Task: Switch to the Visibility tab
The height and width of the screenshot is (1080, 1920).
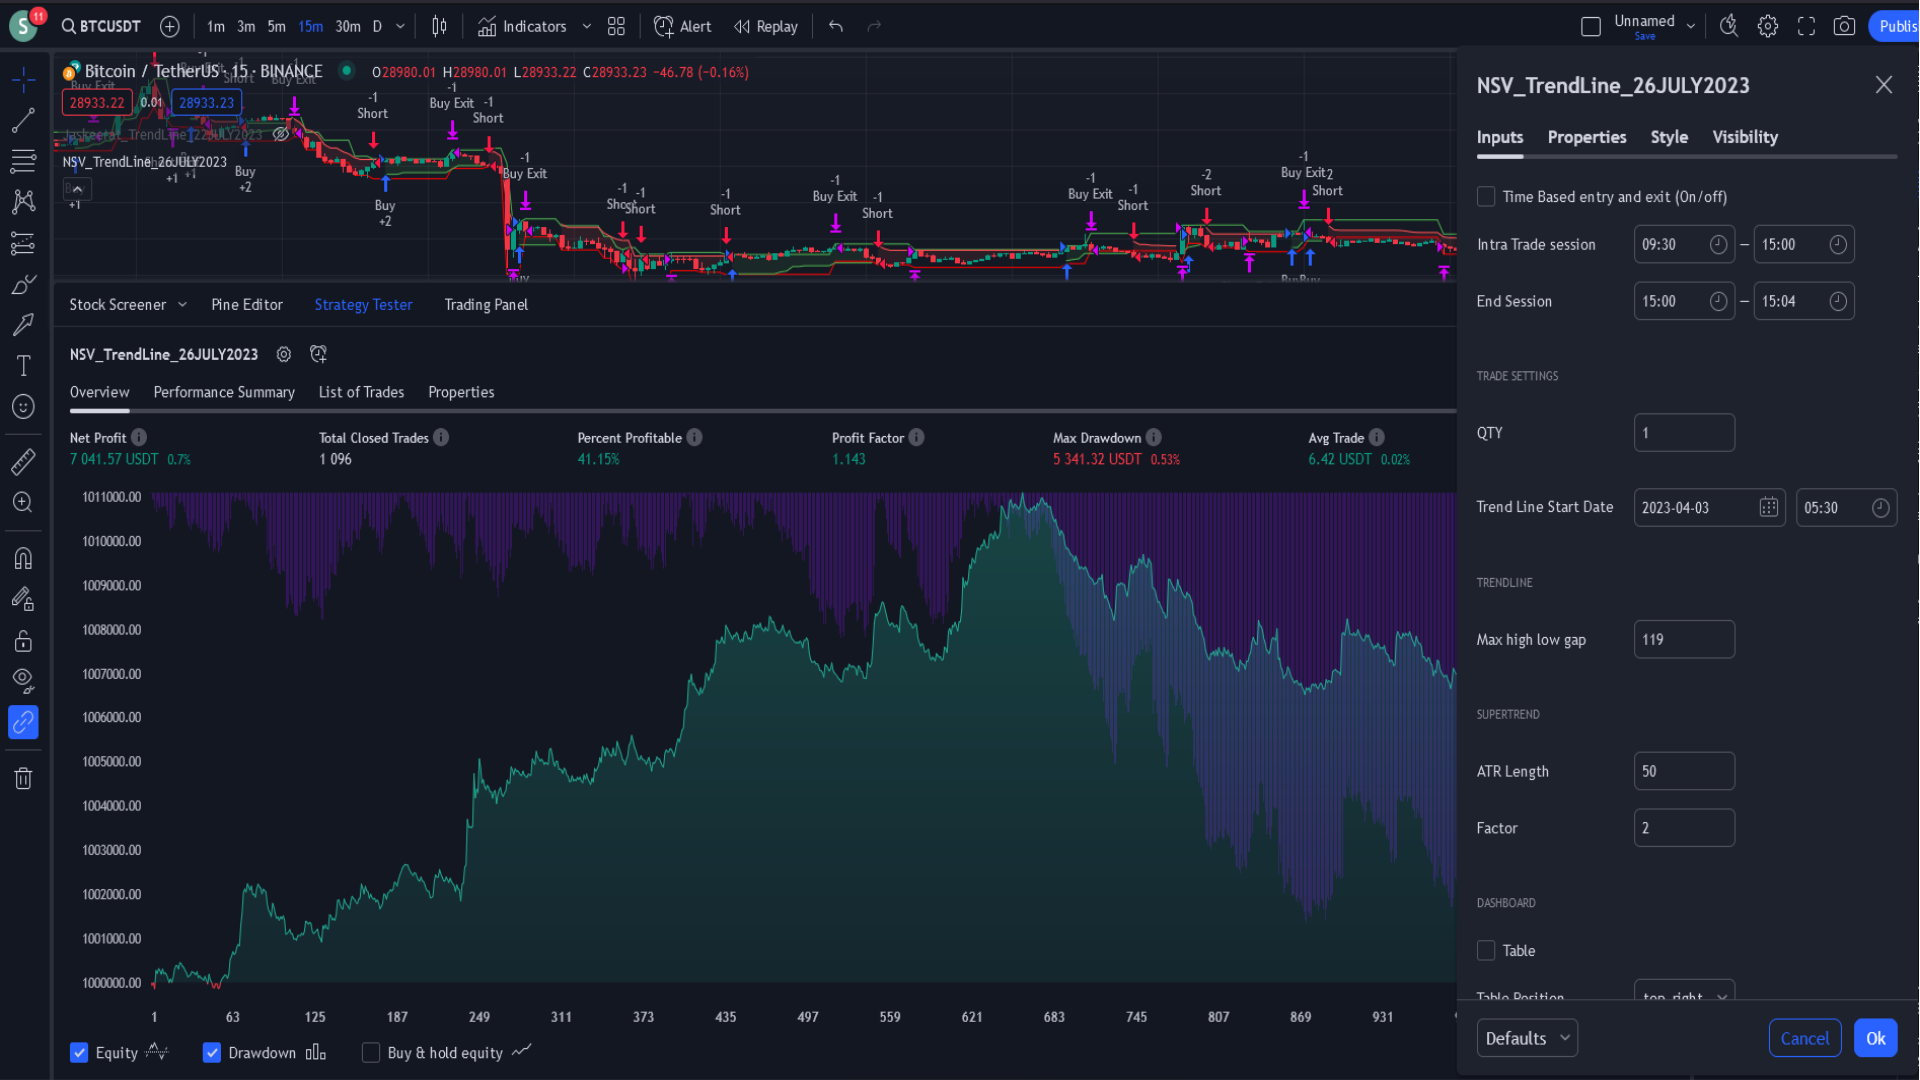Action: pos(1745,137)
